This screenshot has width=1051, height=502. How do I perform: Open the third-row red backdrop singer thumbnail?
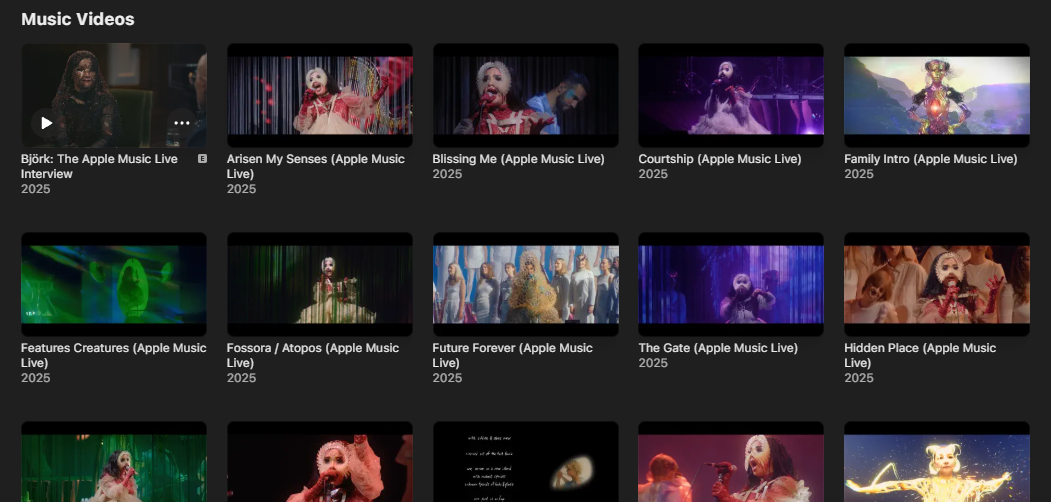click(x=320, y=462)
